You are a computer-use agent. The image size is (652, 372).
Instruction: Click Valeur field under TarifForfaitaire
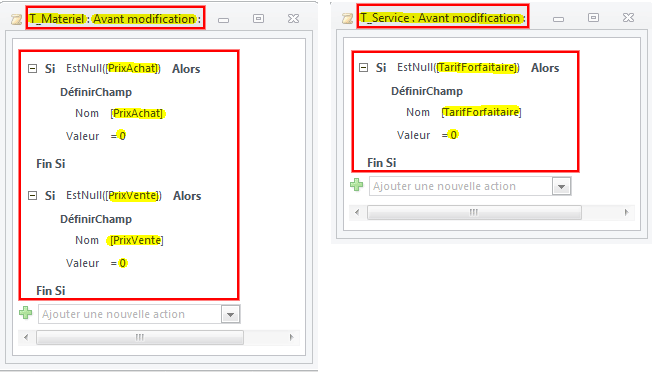pyautogui.click(x=450, y=135)
